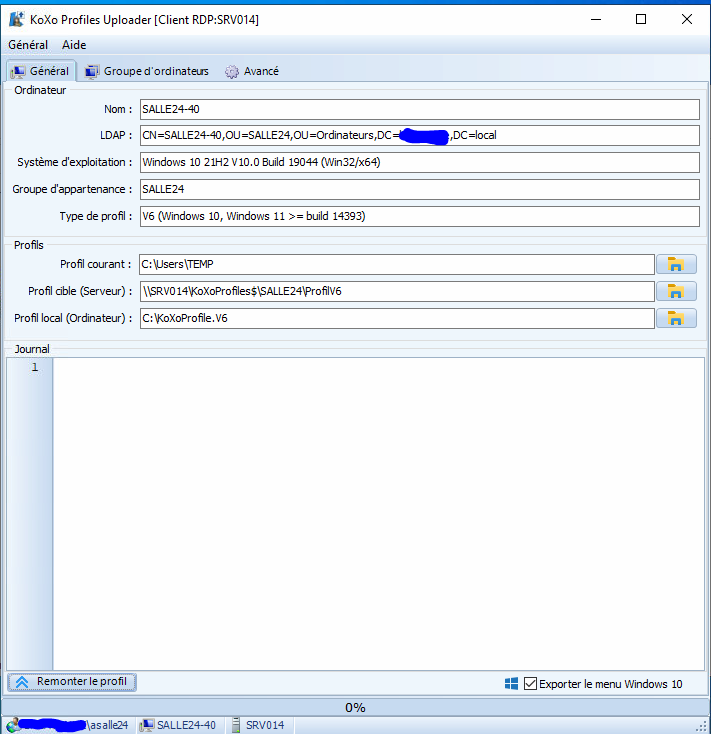711x734 pixels.
Task: Browse folder for Profil local (Ordinateur)
Action: 676,319
